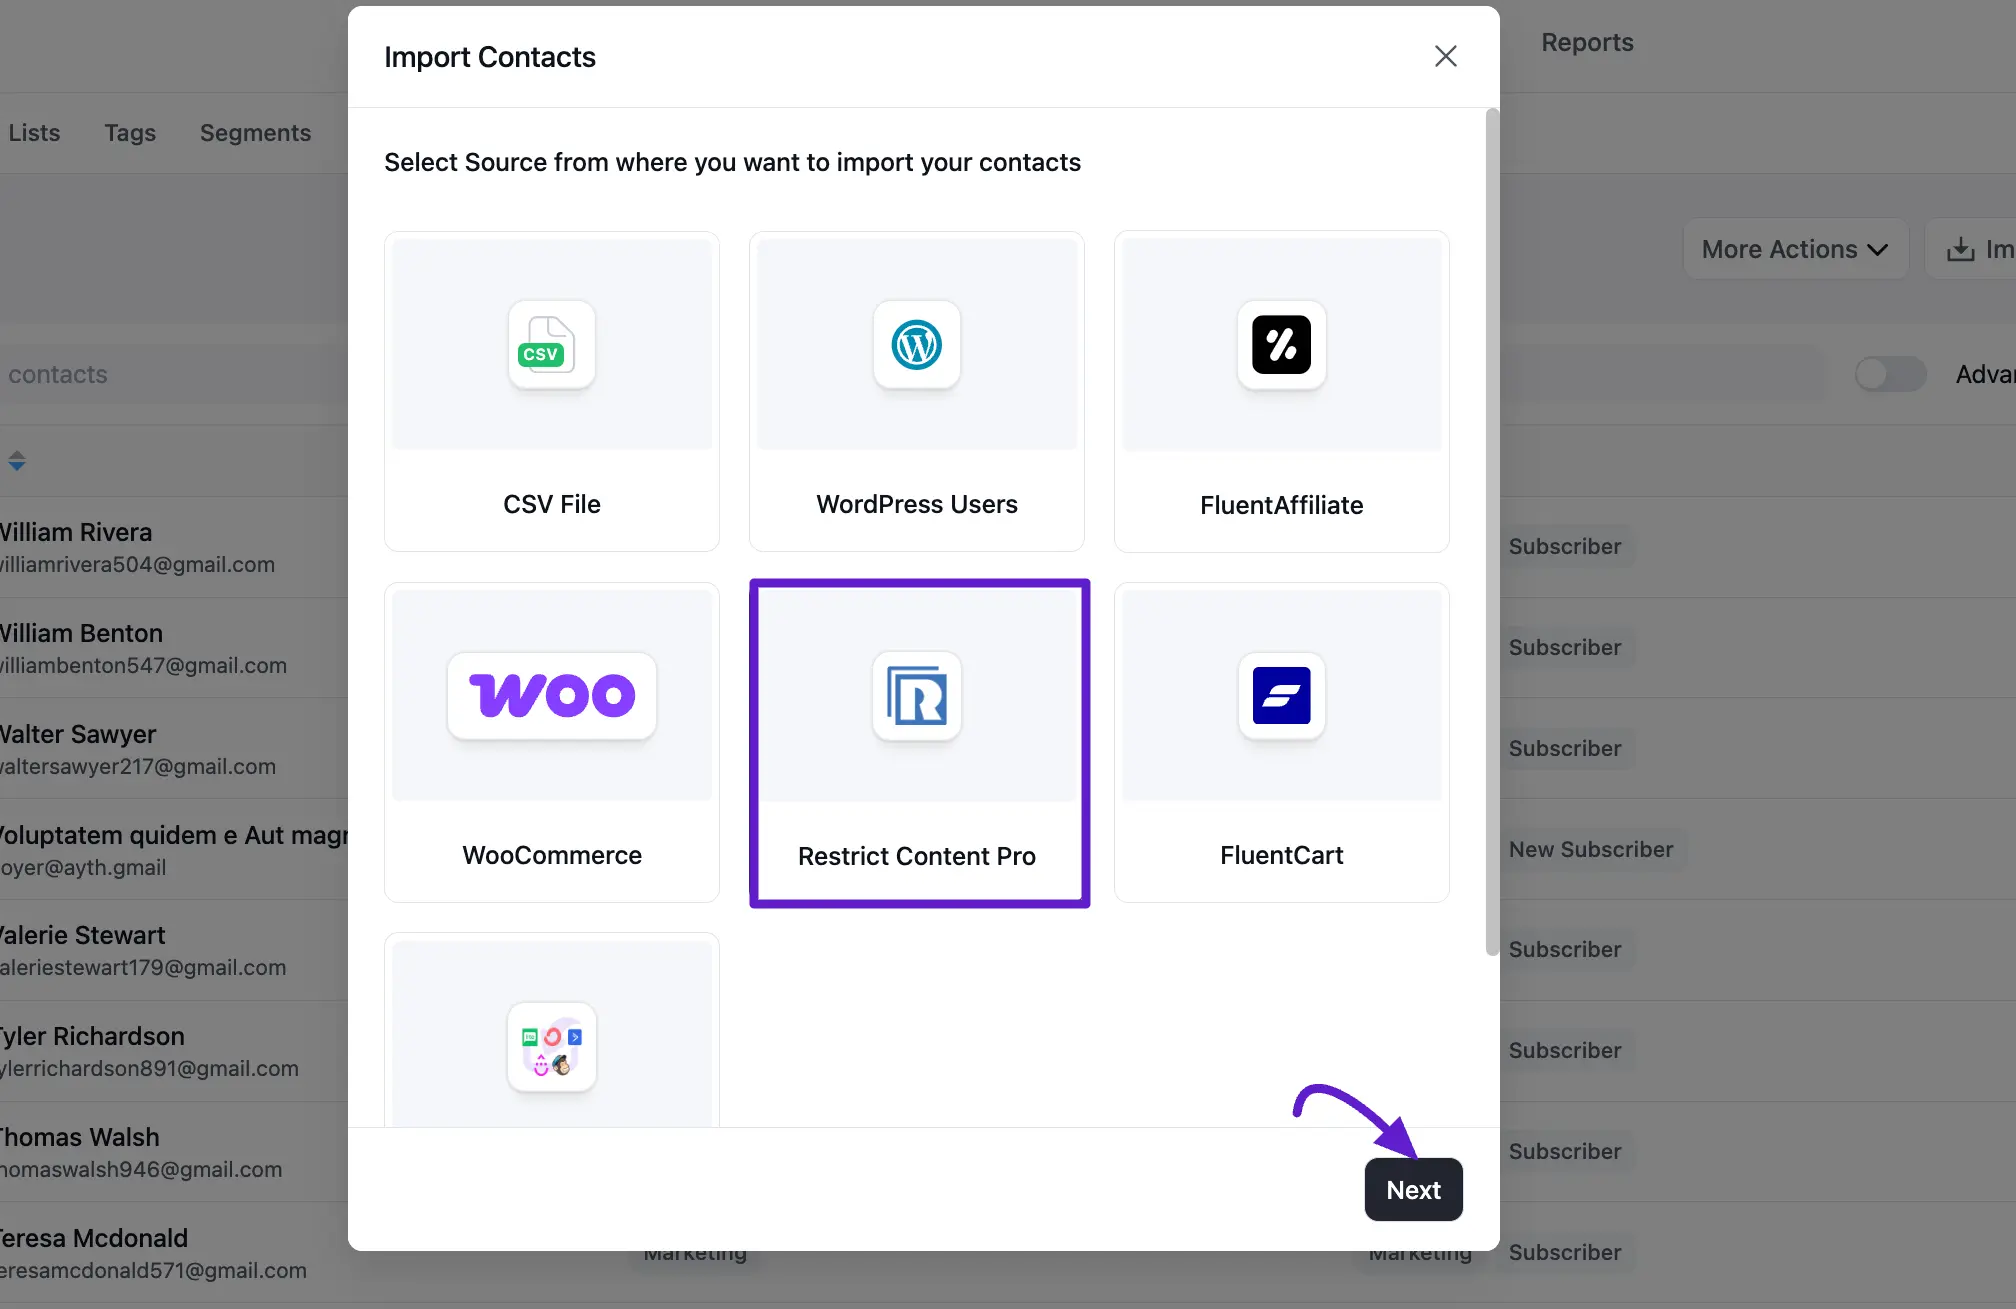Select the FluentCart label
Viewport: 2016px width, 1309px height.
pyautogui.click(x=1282, y=855)
